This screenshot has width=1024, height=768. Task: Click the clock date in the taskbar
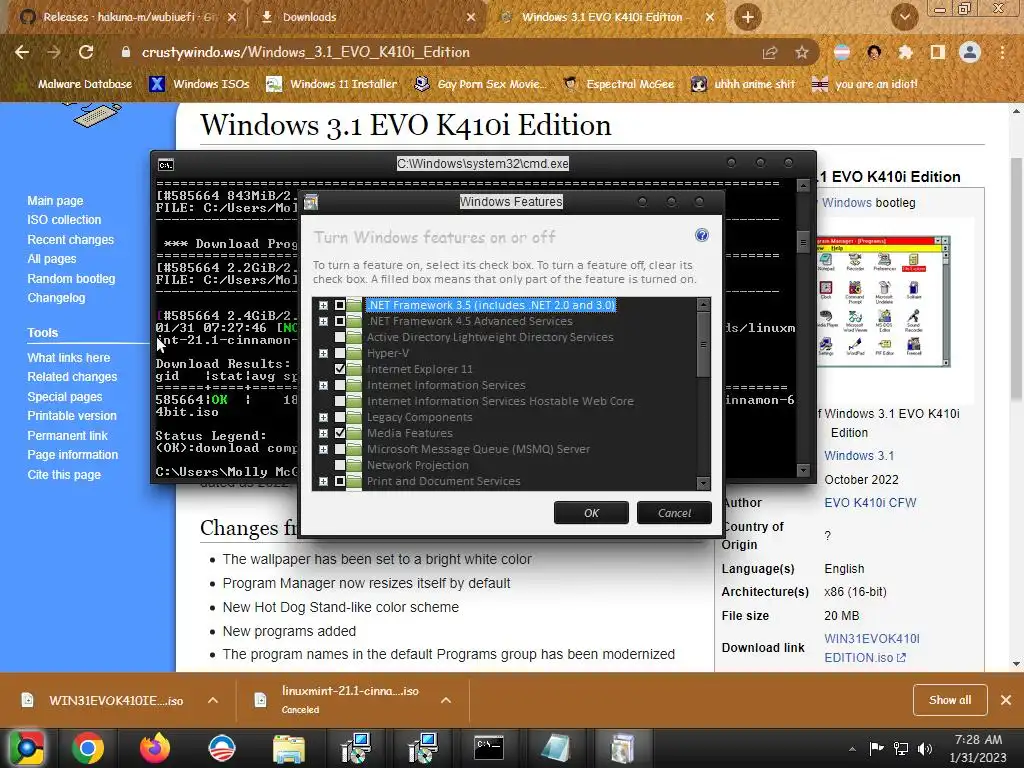click(978, 758)
